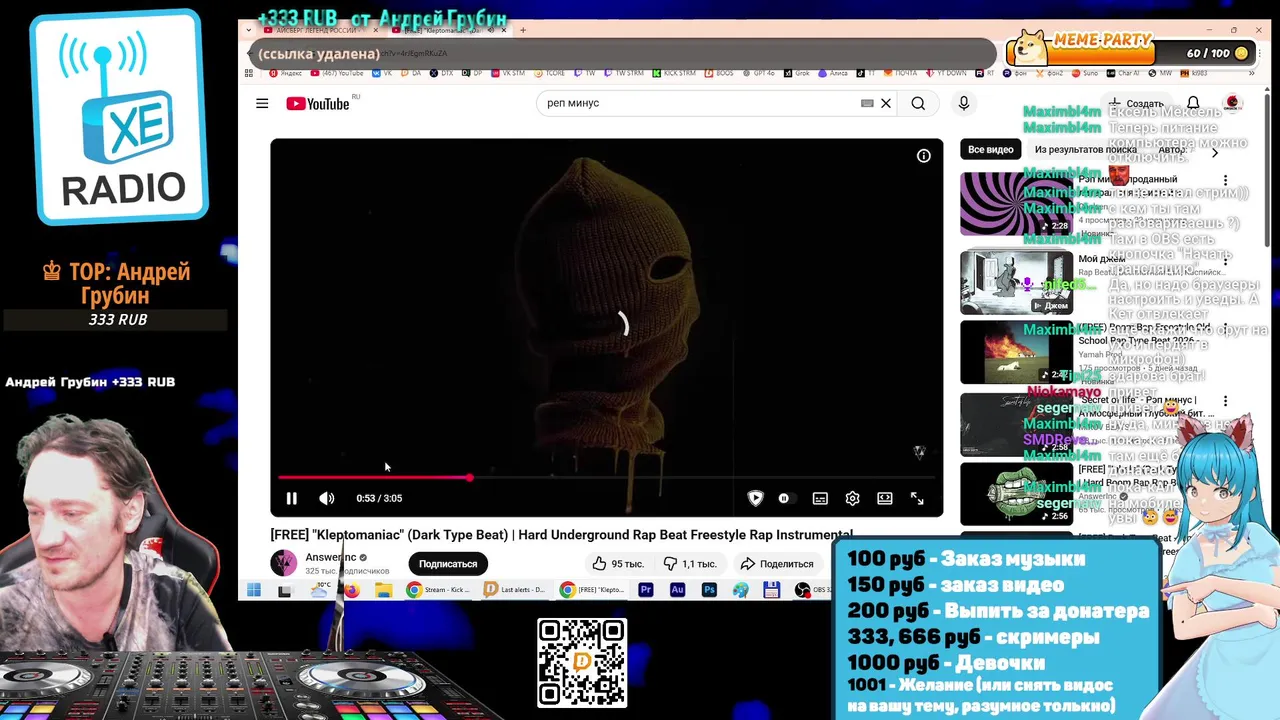
Task: Open the Grok bookmark
Action: tap(796, 73)
